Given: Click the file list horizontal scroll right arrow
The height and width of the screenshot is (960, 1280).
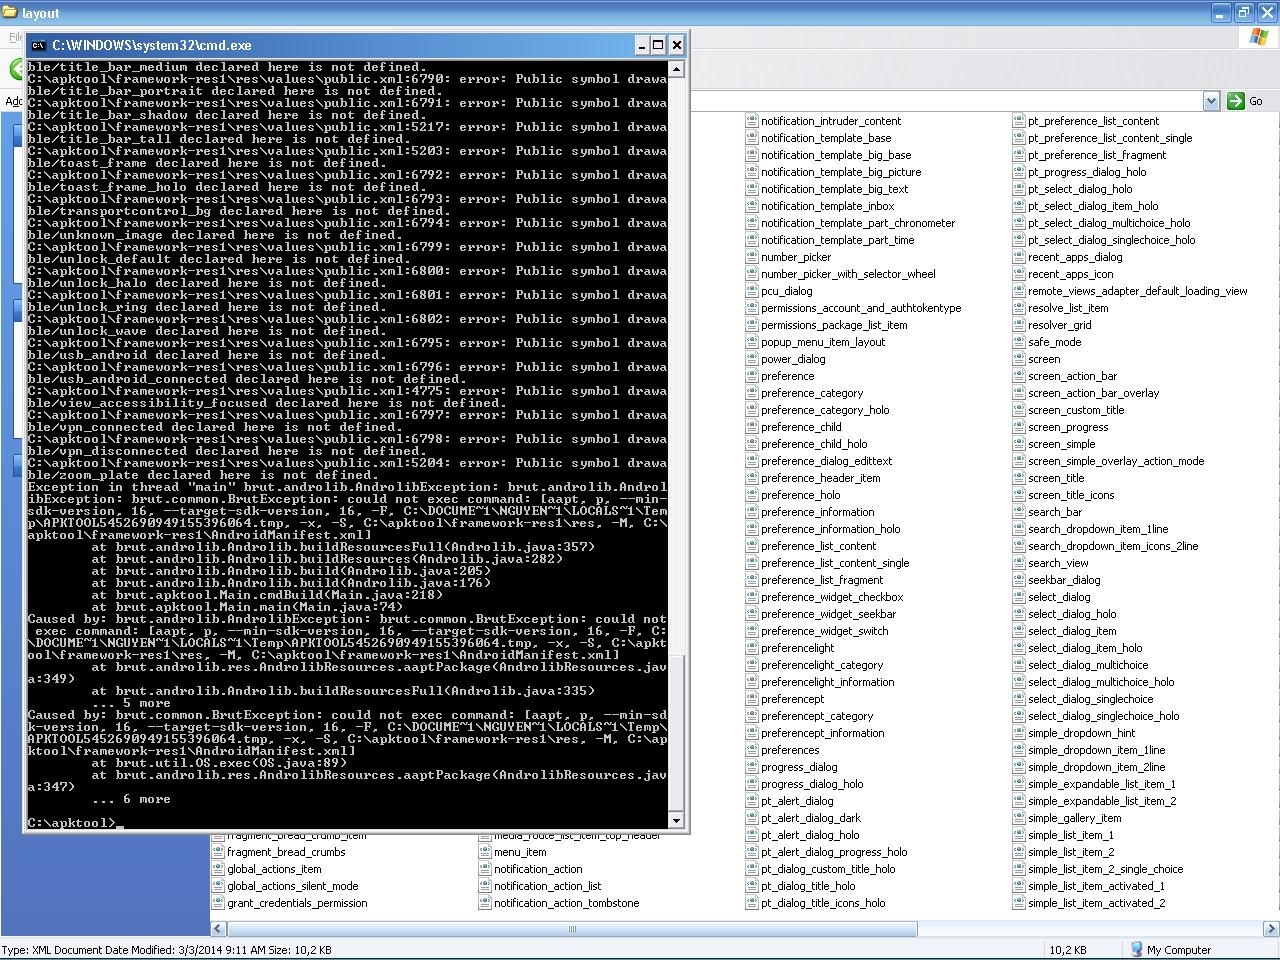Looking at the screenshot, I should pos(1271,929).
